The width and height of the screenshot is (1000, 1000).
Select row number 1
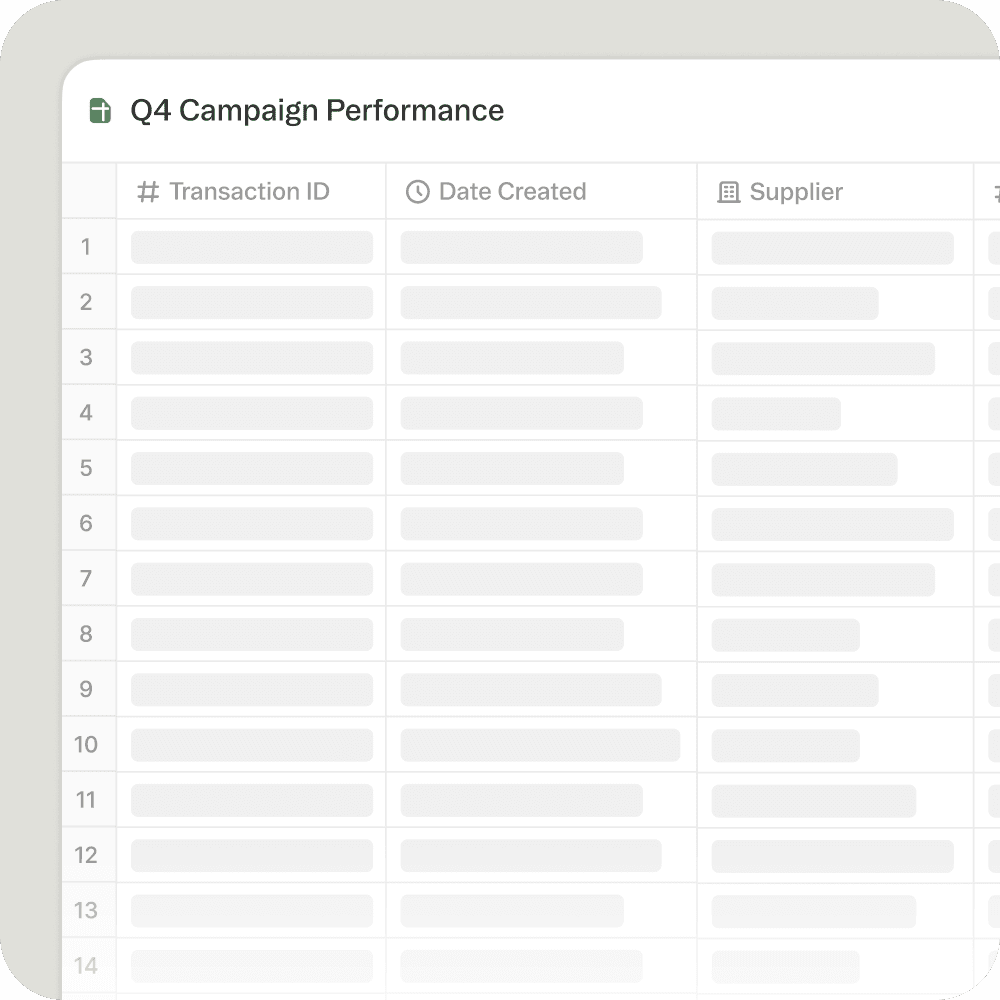coord(86,247)
